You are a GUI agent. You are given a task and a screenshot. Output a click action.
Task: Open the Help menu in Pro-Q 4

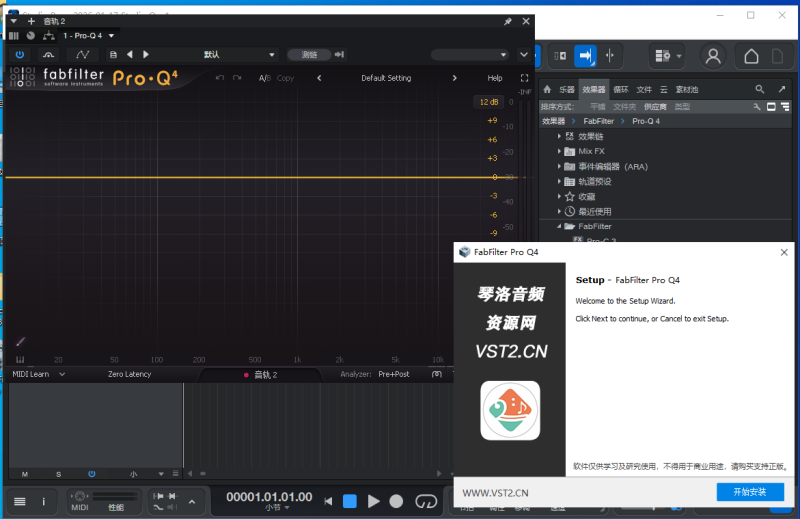click(495, 78)
